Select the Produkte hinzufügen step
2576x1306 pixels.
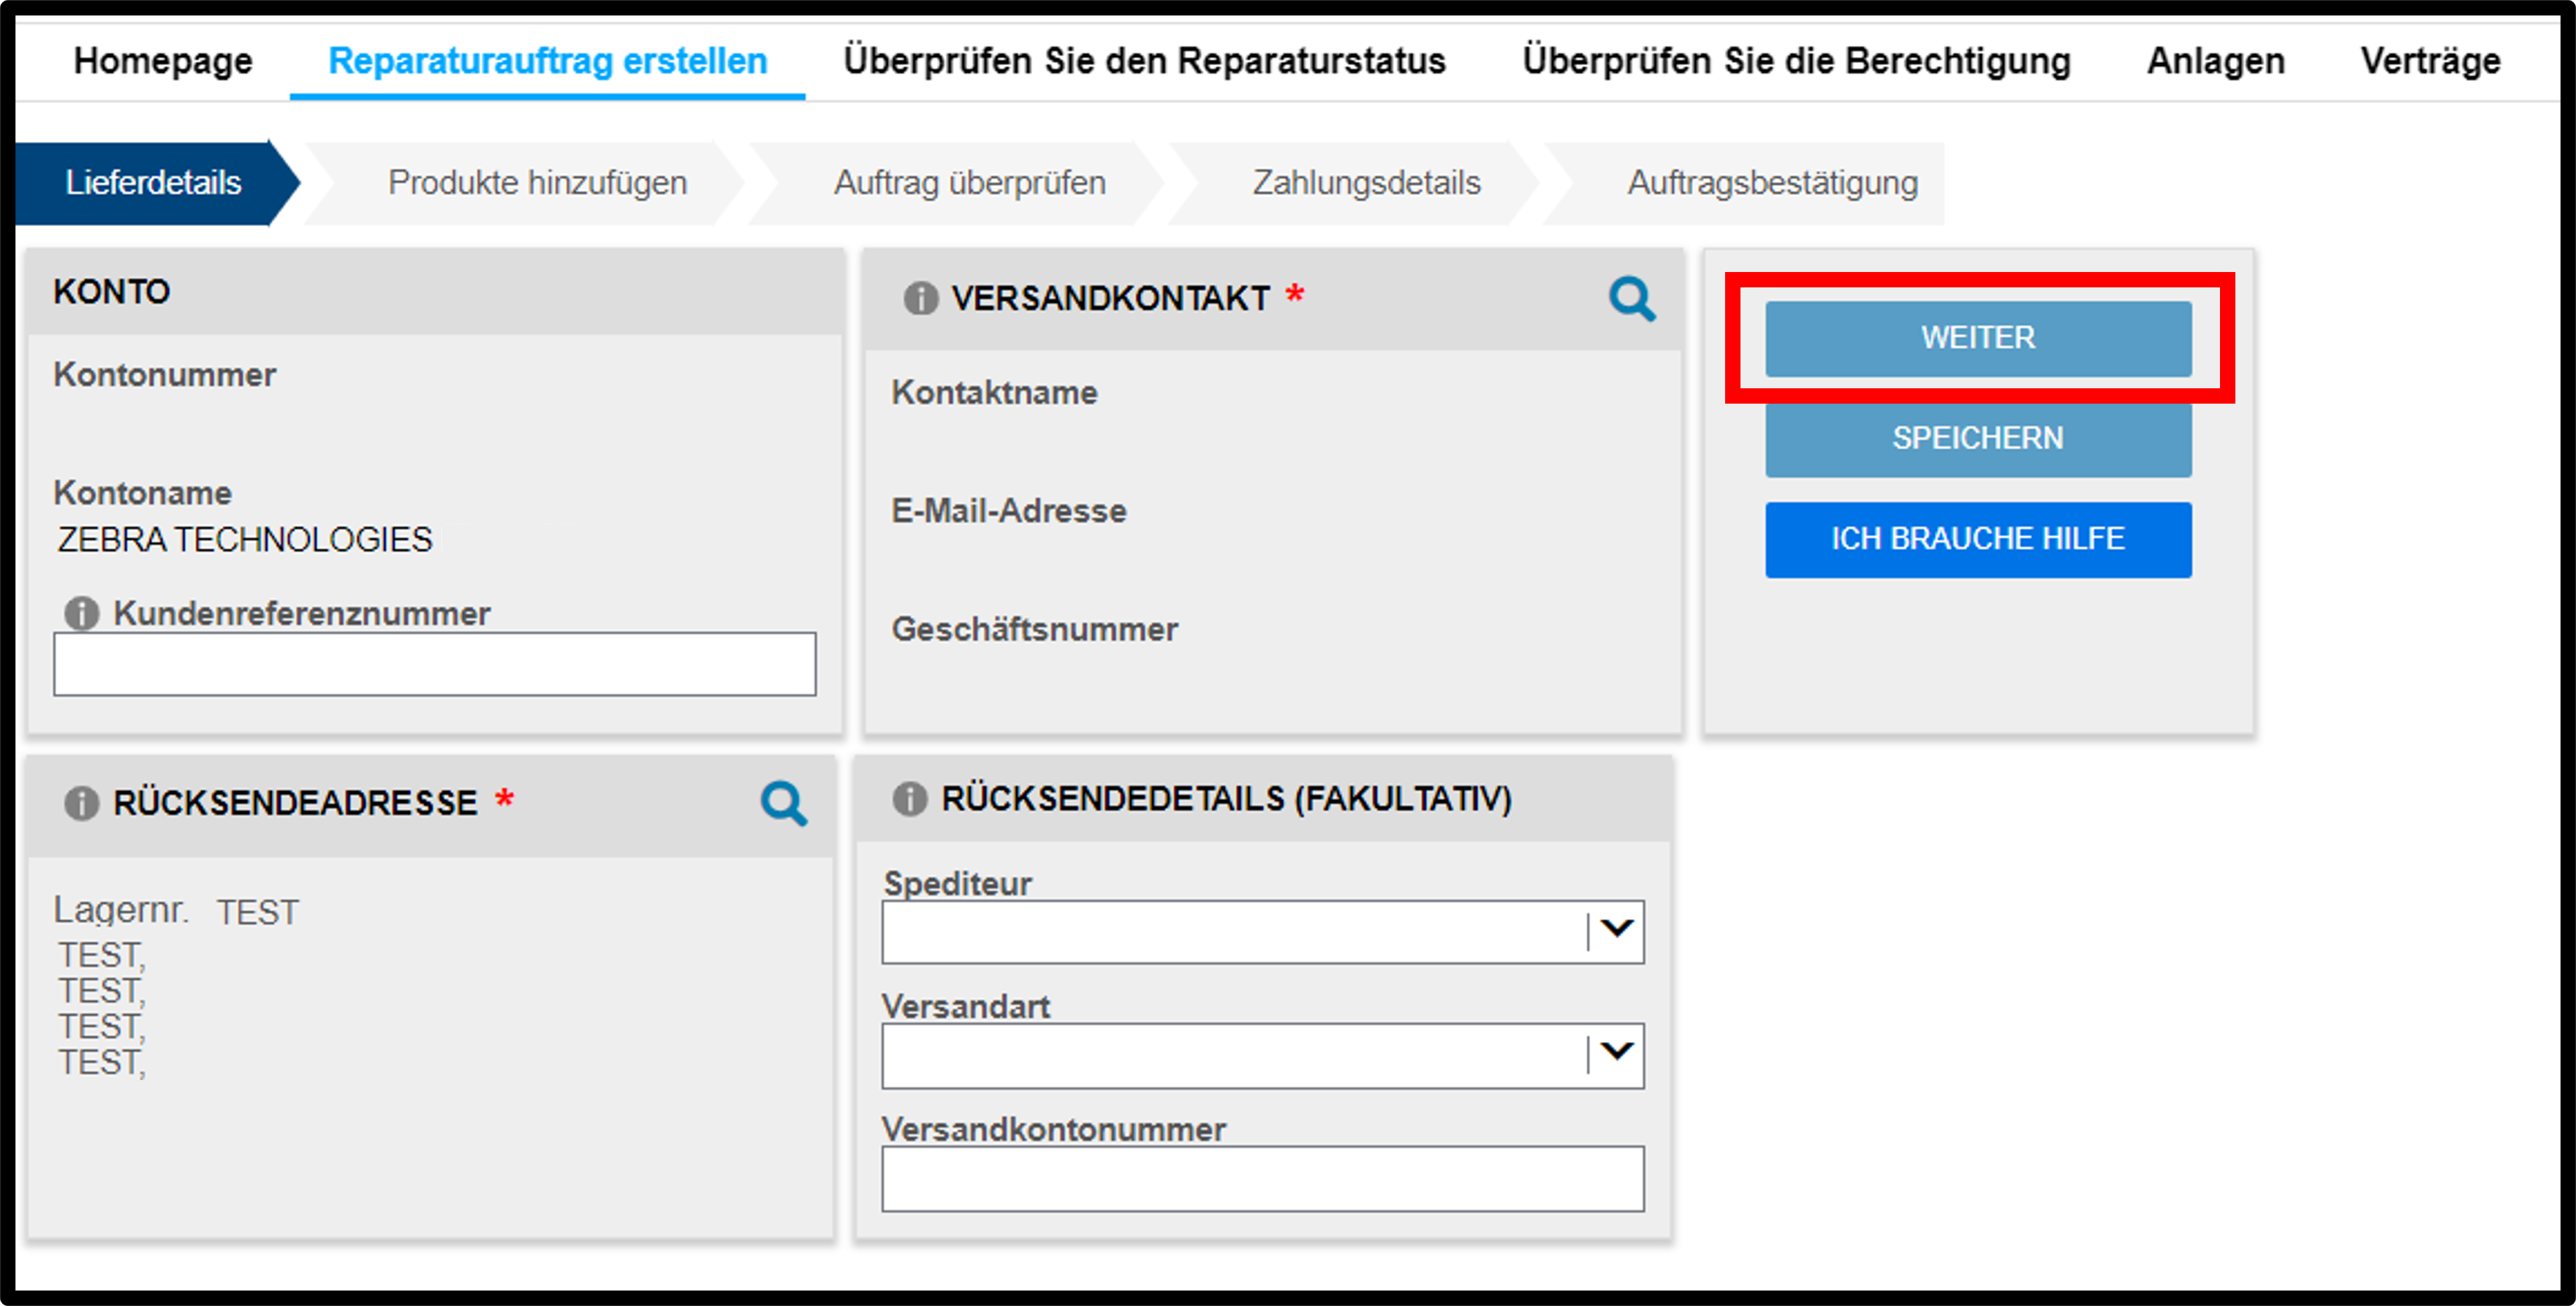tap(537, 183)
